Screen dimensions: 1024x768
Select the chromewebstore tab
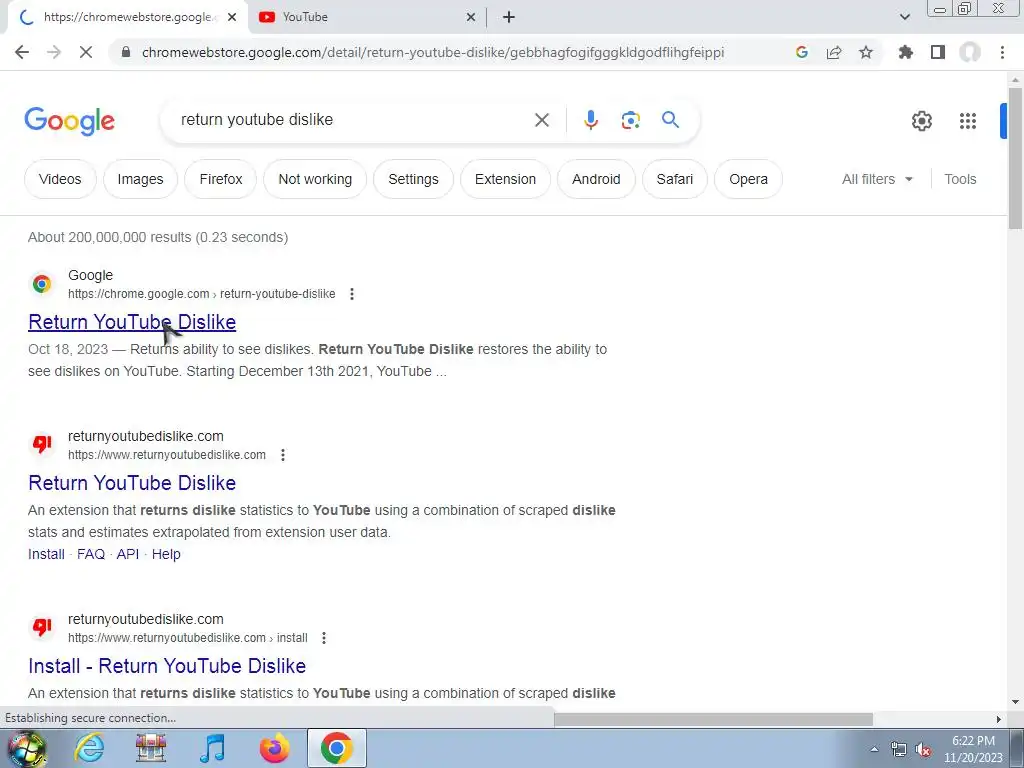[128, 17]
